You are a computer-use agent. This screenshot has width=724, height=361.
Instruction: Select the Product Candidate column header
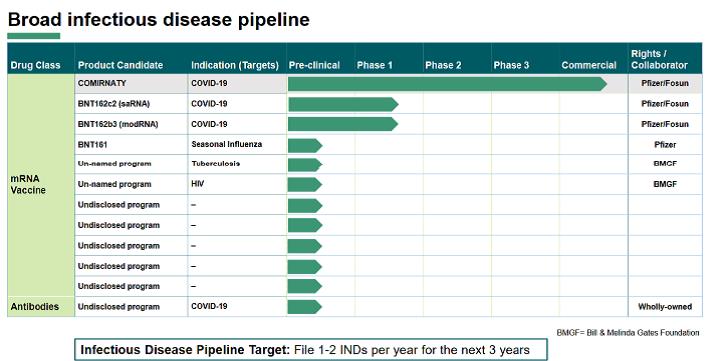tap(121, 66)
